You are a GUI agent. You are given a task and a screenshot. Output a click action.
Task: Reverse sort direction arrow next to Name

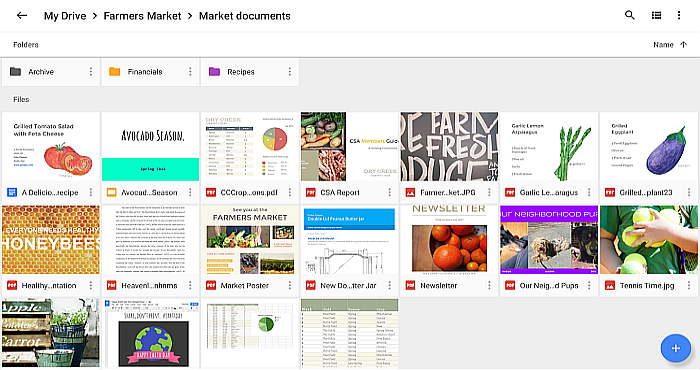tap(683, 45)
